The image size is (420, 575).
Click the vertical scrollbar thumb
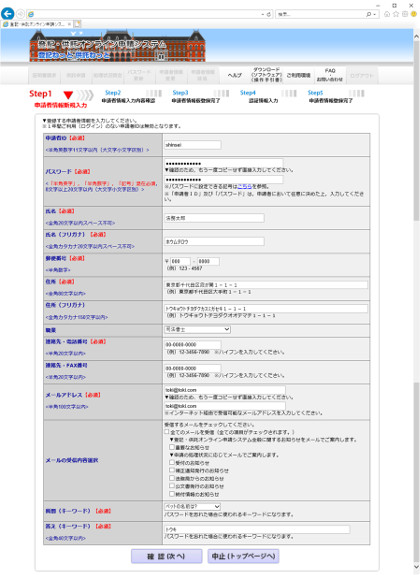[x=416, y=130]
